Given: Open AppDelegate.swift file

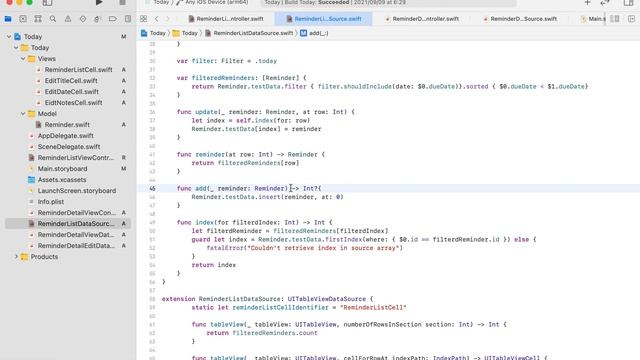Looking at the screenshot, I should point(65,136).
